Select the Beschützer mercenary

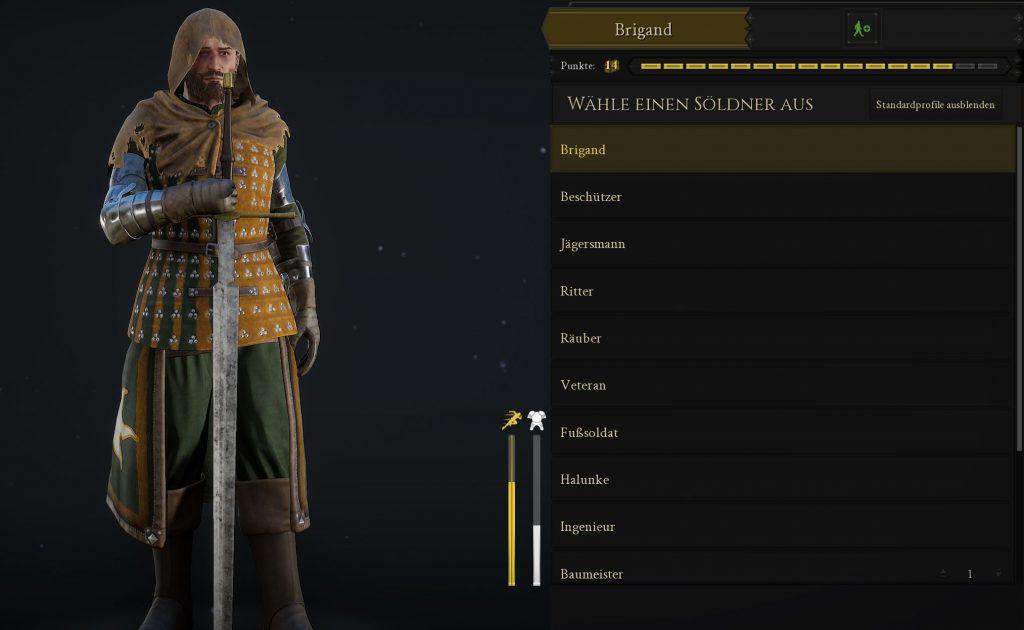tap(782, 197)
